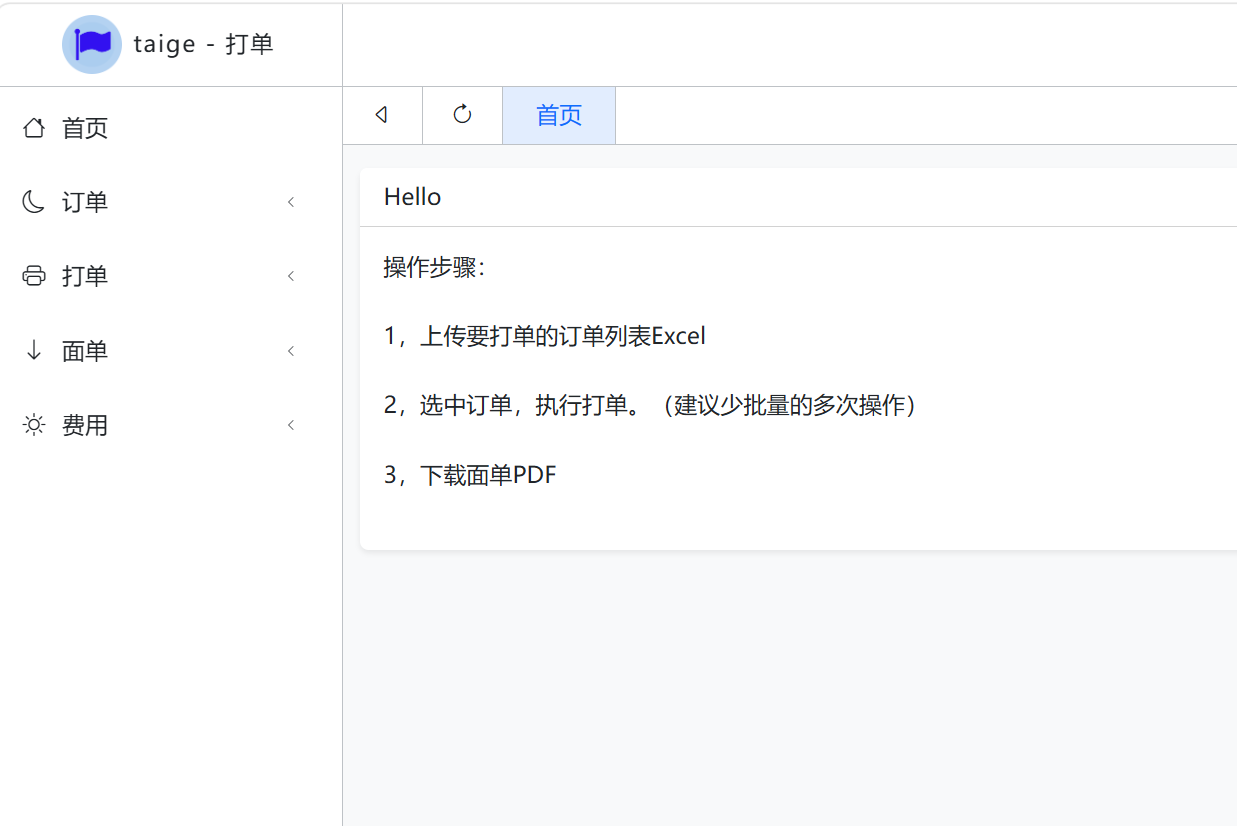This screenshot has height=826, width=1237.
Task: Open 首页 in the sidebar menu
Action: click(85, 128)
